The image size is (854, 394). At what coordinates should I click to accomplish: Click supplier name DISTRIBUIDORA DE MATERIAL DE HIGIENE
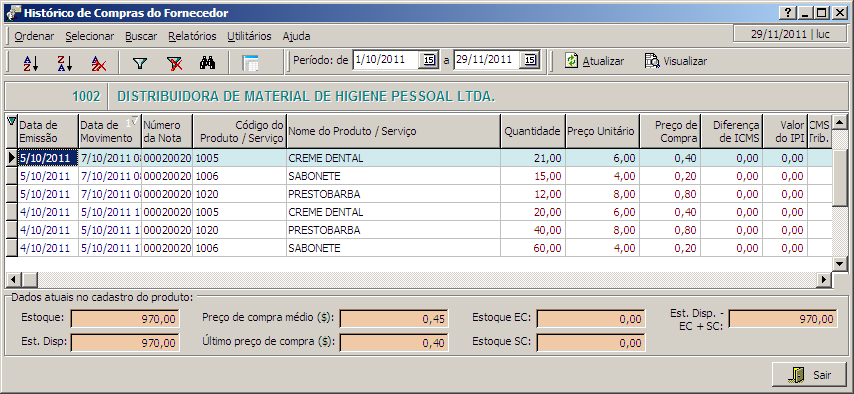pyautogui.click(x=306, y=96)
